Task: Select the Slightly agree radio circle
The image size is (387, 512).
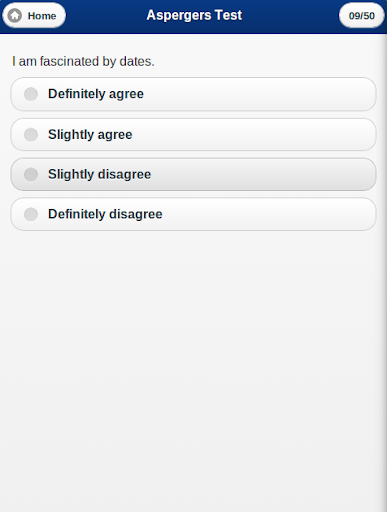Action: pyautogui.click(x=31, y=135)
